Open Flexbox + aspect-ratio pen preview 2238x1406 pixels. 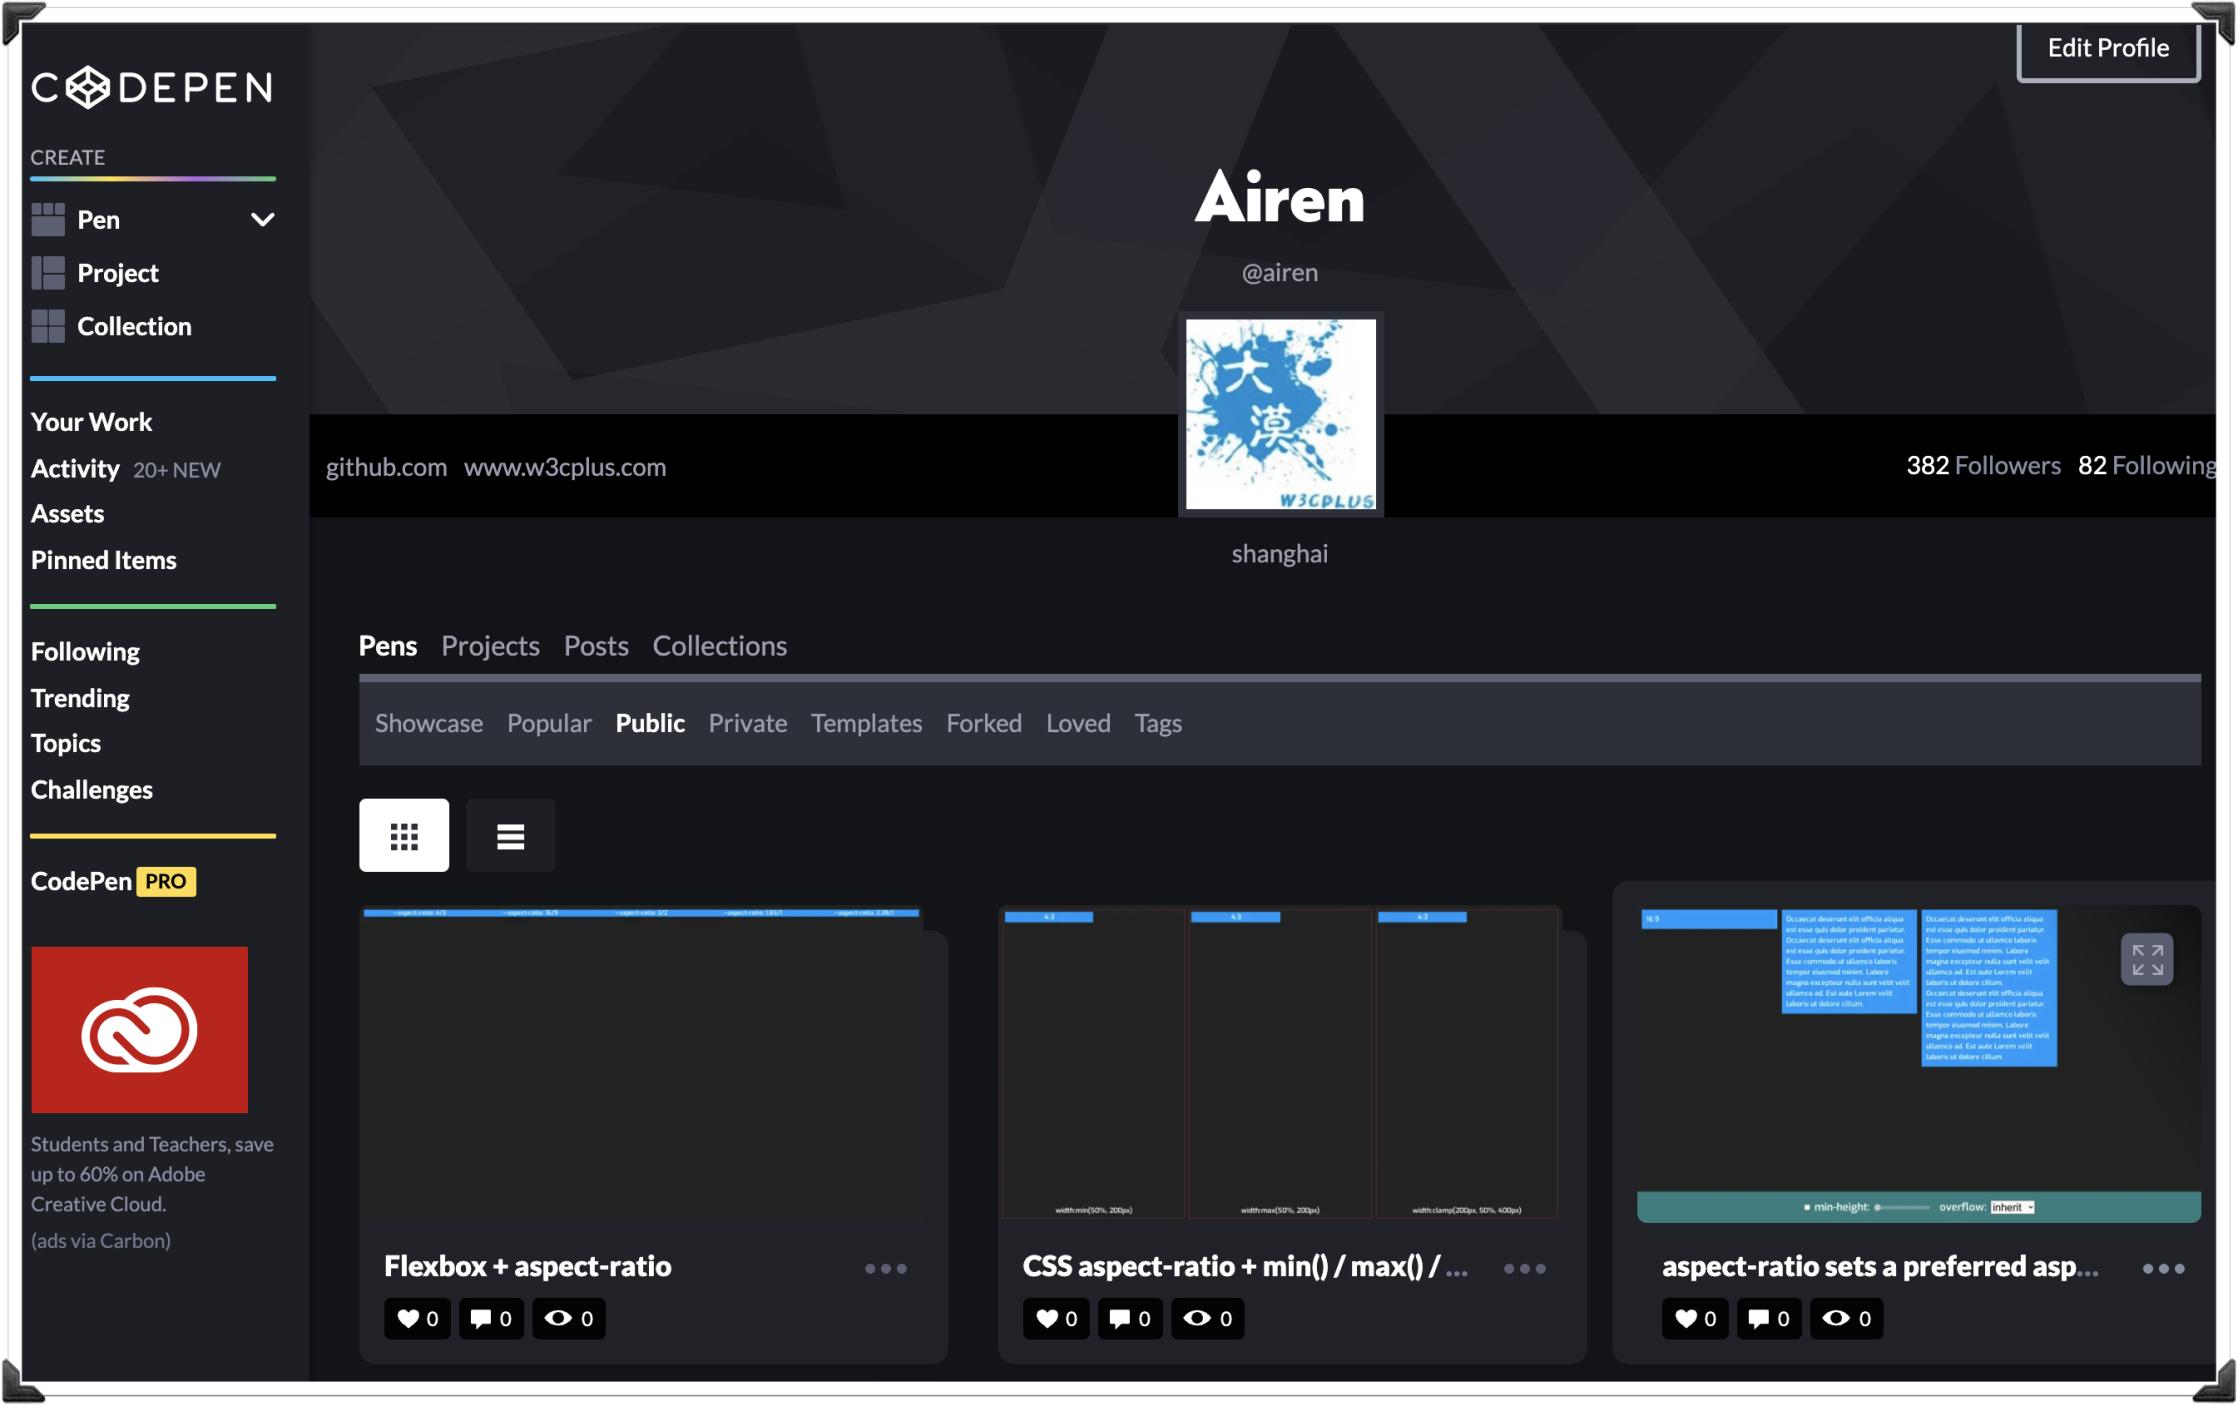coord(641,1063)
